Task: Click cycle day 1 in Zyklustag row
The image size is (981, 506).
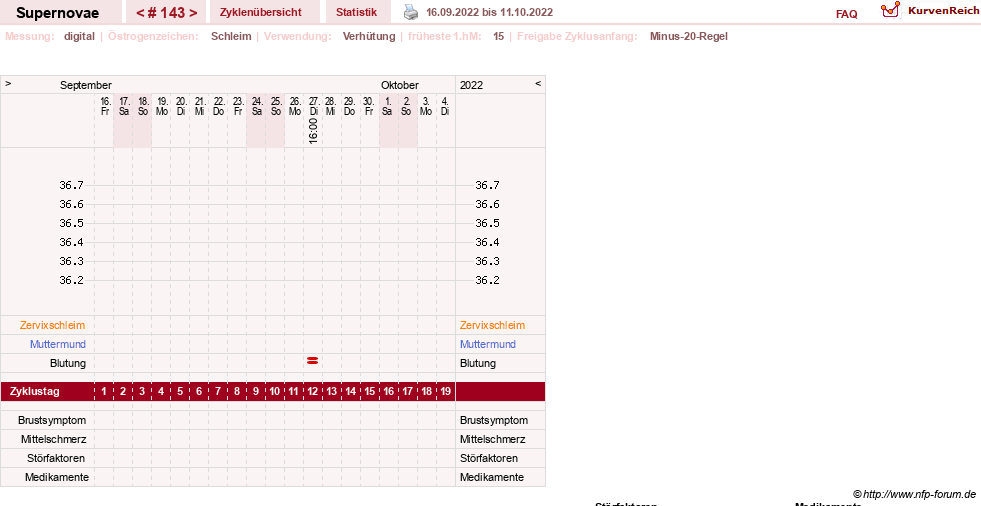Action: point(104,392)
